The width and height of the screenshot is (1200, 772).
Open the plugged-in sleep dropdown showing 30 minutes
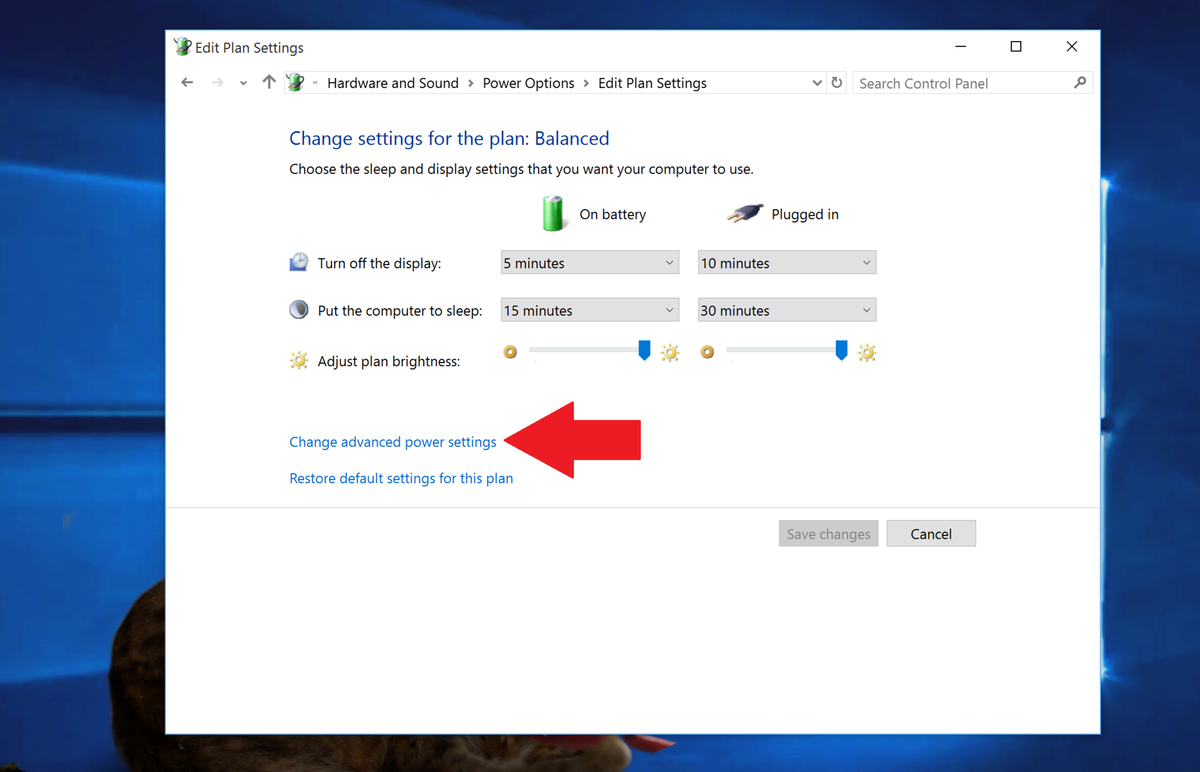tap(786, 309)
